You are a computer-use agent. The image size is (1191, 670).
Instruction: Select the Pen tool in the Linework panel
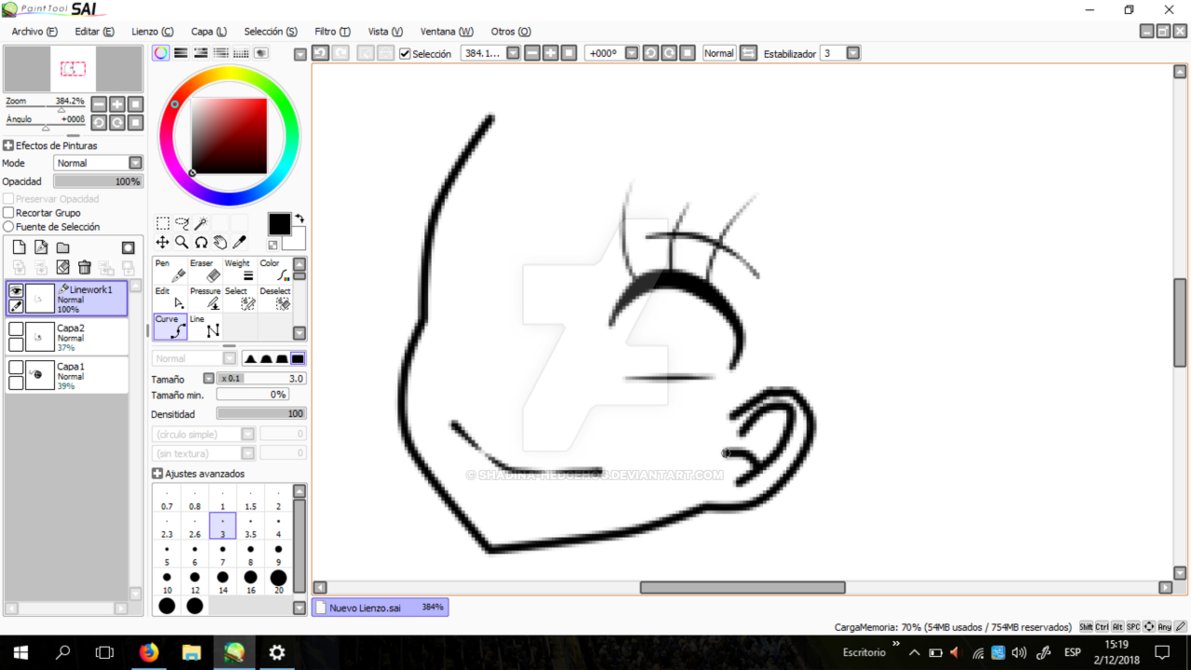pos(172,274)
